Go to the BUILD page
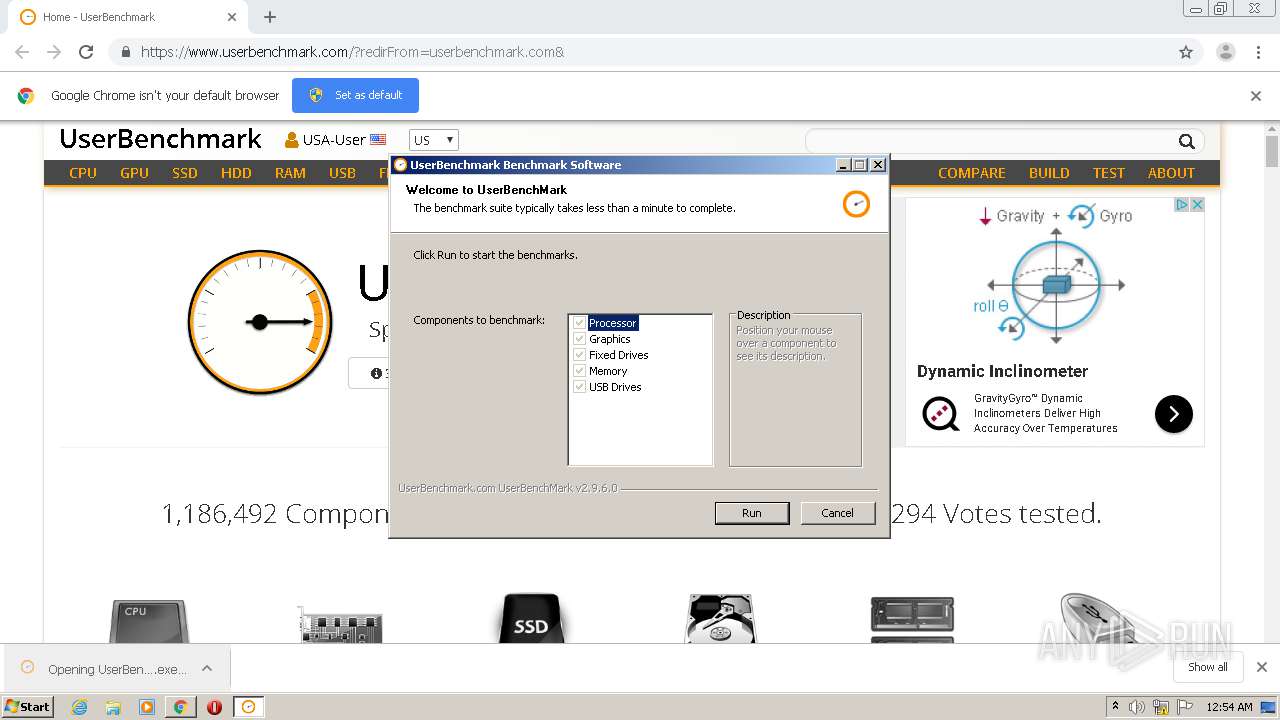 coord(1049,173)
